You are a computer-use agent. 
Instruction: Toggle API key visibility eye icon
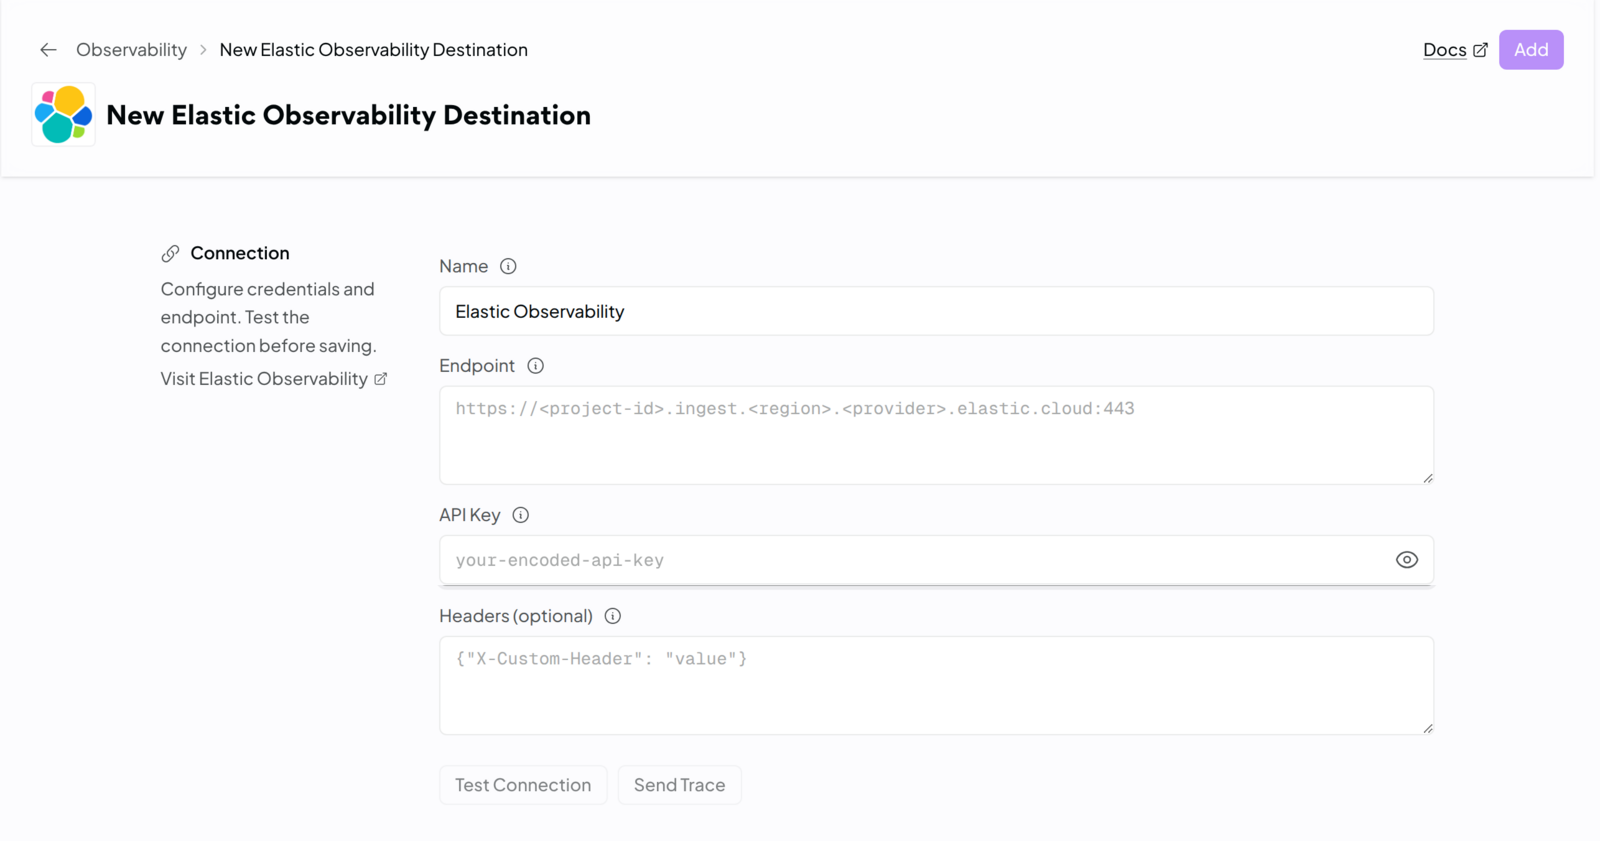pyautogui.click(x=1407, y=560)
